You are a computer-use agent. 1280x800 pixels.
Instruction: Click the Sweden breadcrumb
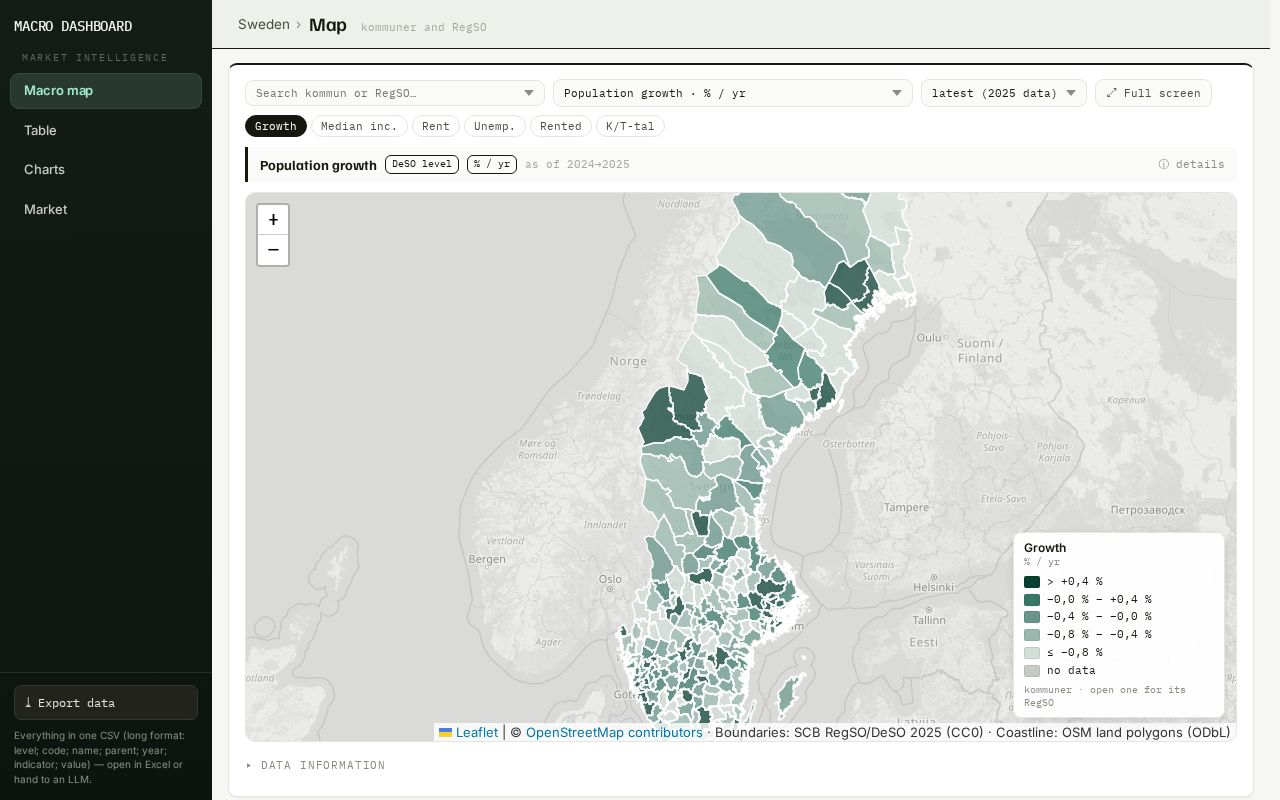click(x=264, y=24)
